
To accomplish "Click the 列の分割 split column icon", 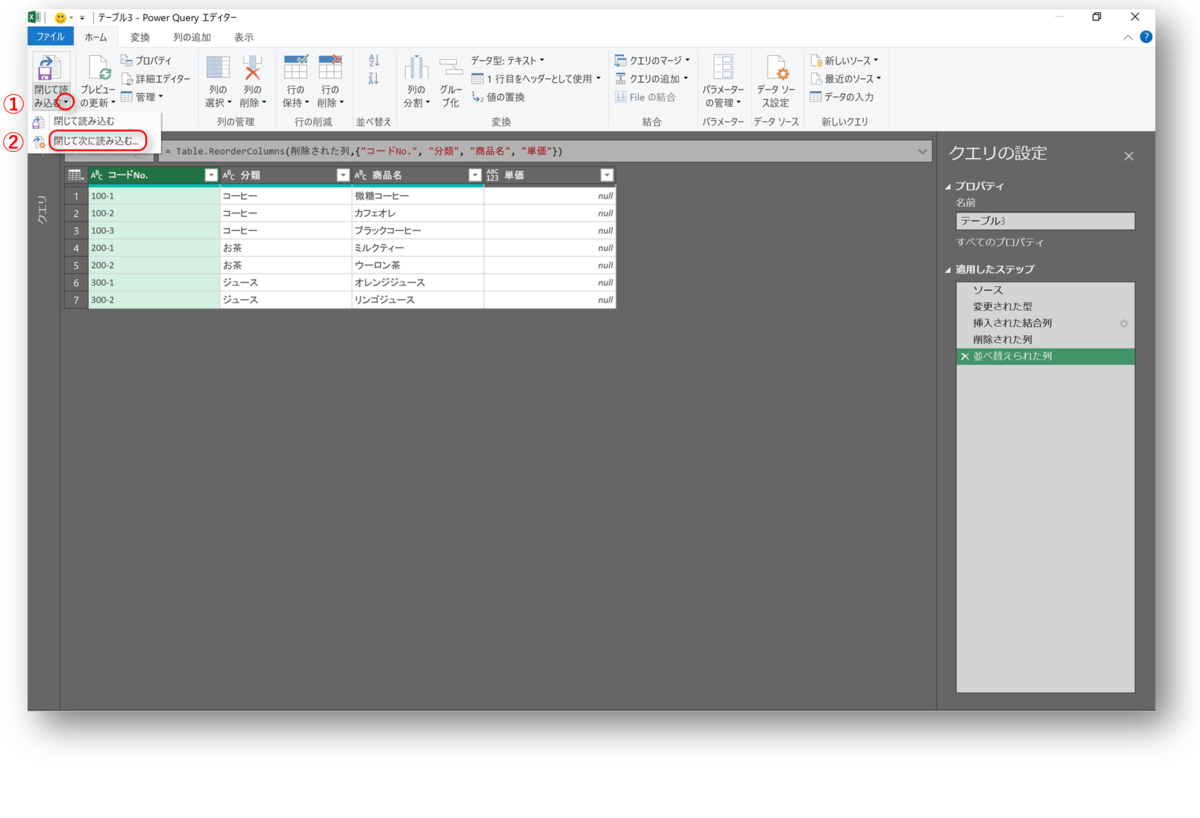I will (416, 67).
